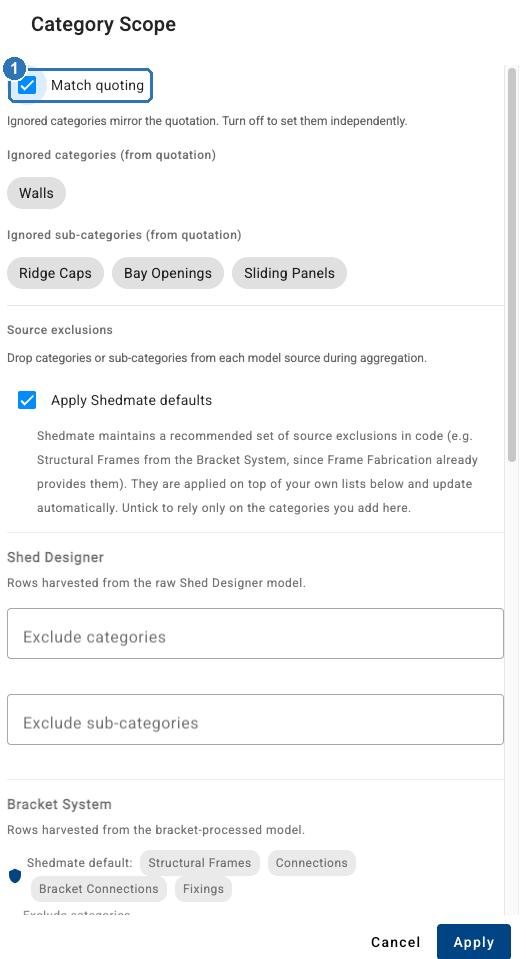The image size is (526, 959).
Task: Focus the Exclude categories field under Shed Designer
Action: tap(255, 634)
